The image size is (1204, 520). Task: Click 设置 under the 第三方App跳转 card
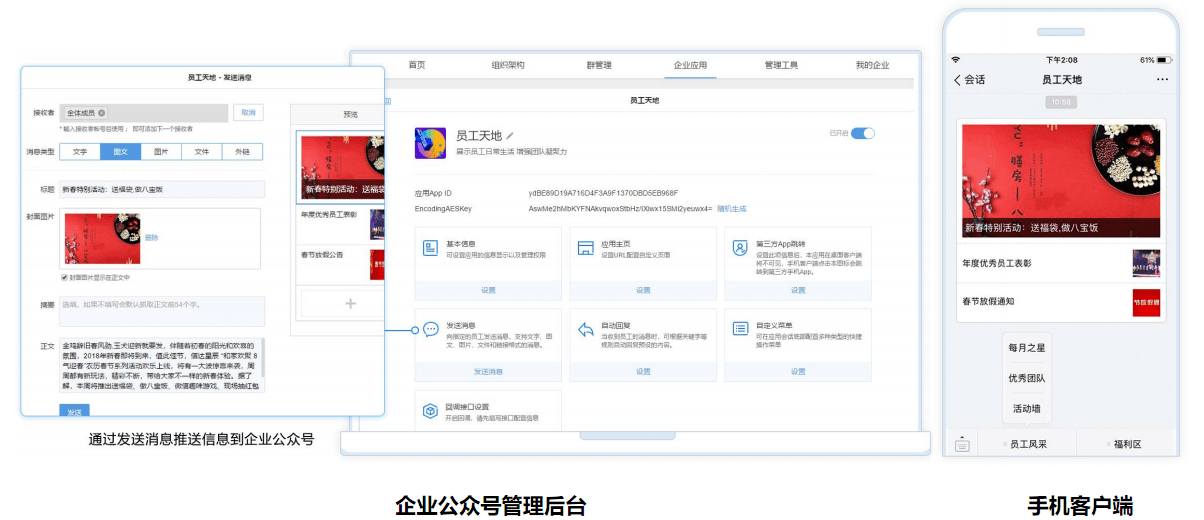(798, 290)
